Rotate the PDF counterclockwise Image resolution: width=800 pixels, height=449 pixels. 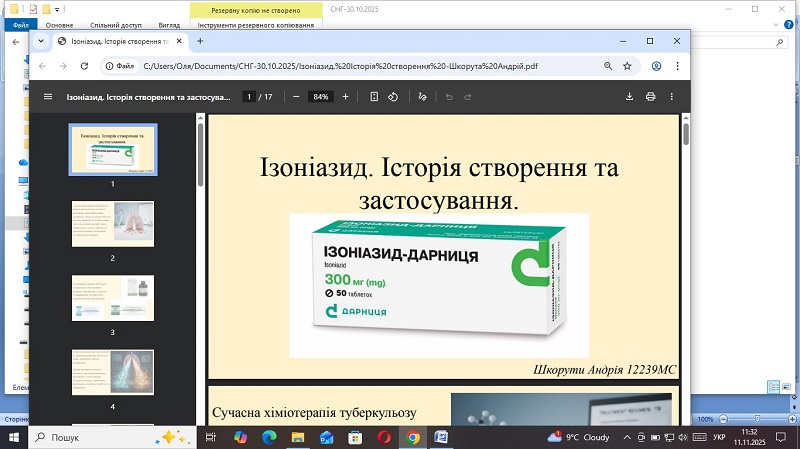(393, 97)
